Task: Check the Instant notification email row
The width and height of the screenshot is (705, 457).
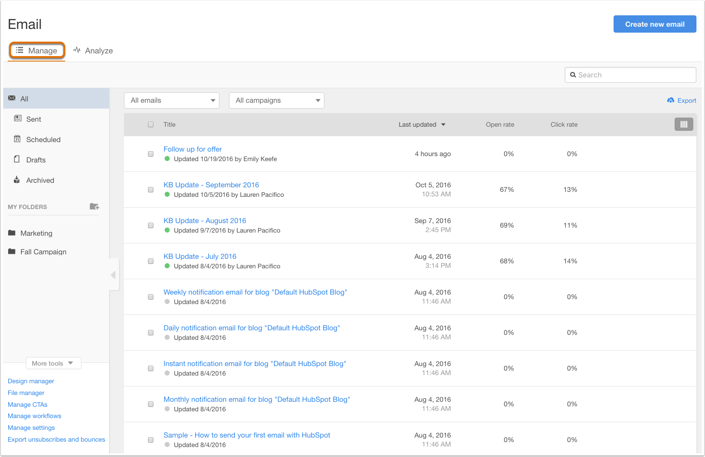Action: coord(151,368)
